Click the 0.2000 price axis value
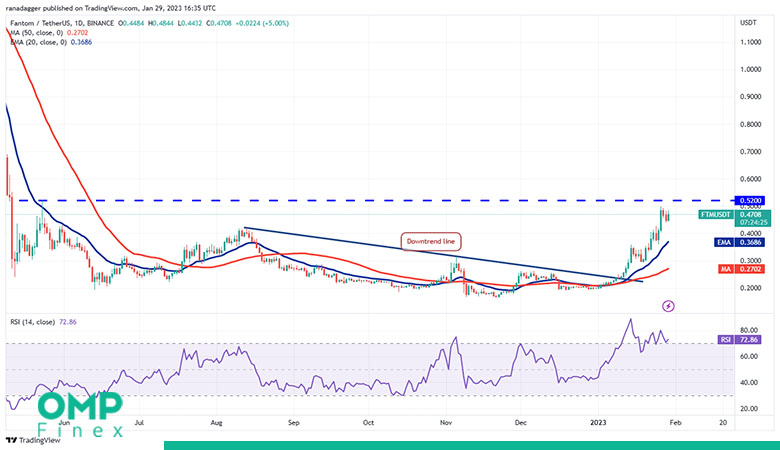This screenshot has width=780, height=450. [x=751, y=288]
